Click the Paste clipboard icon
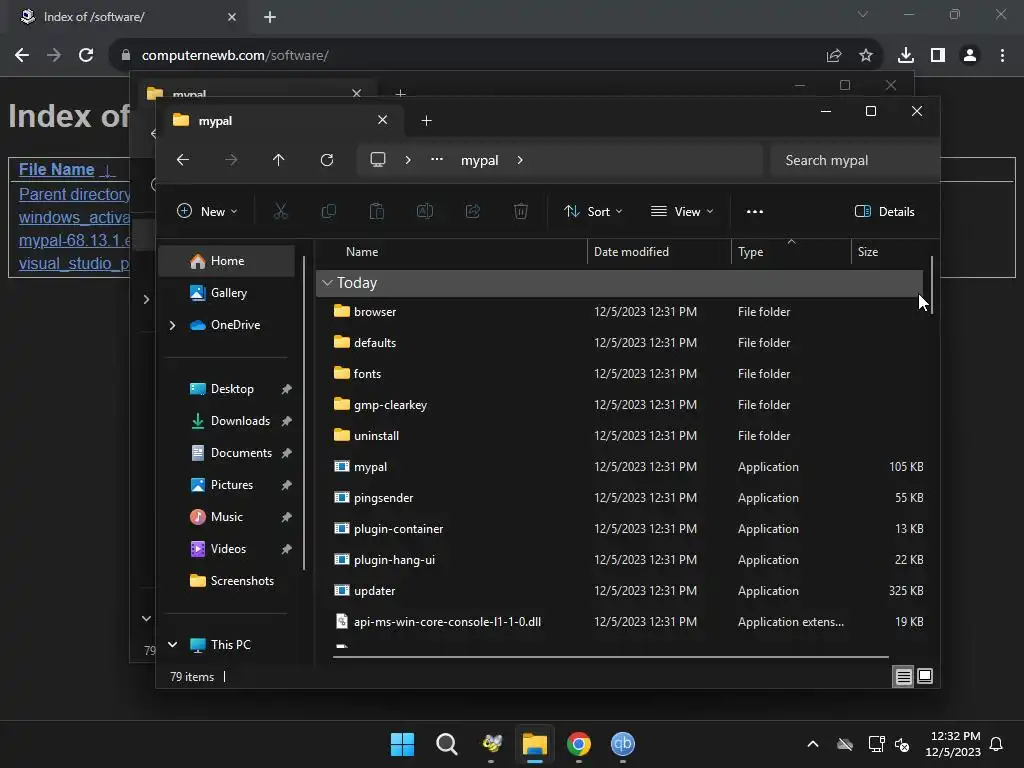1024x768 pixels. point(377,212)
